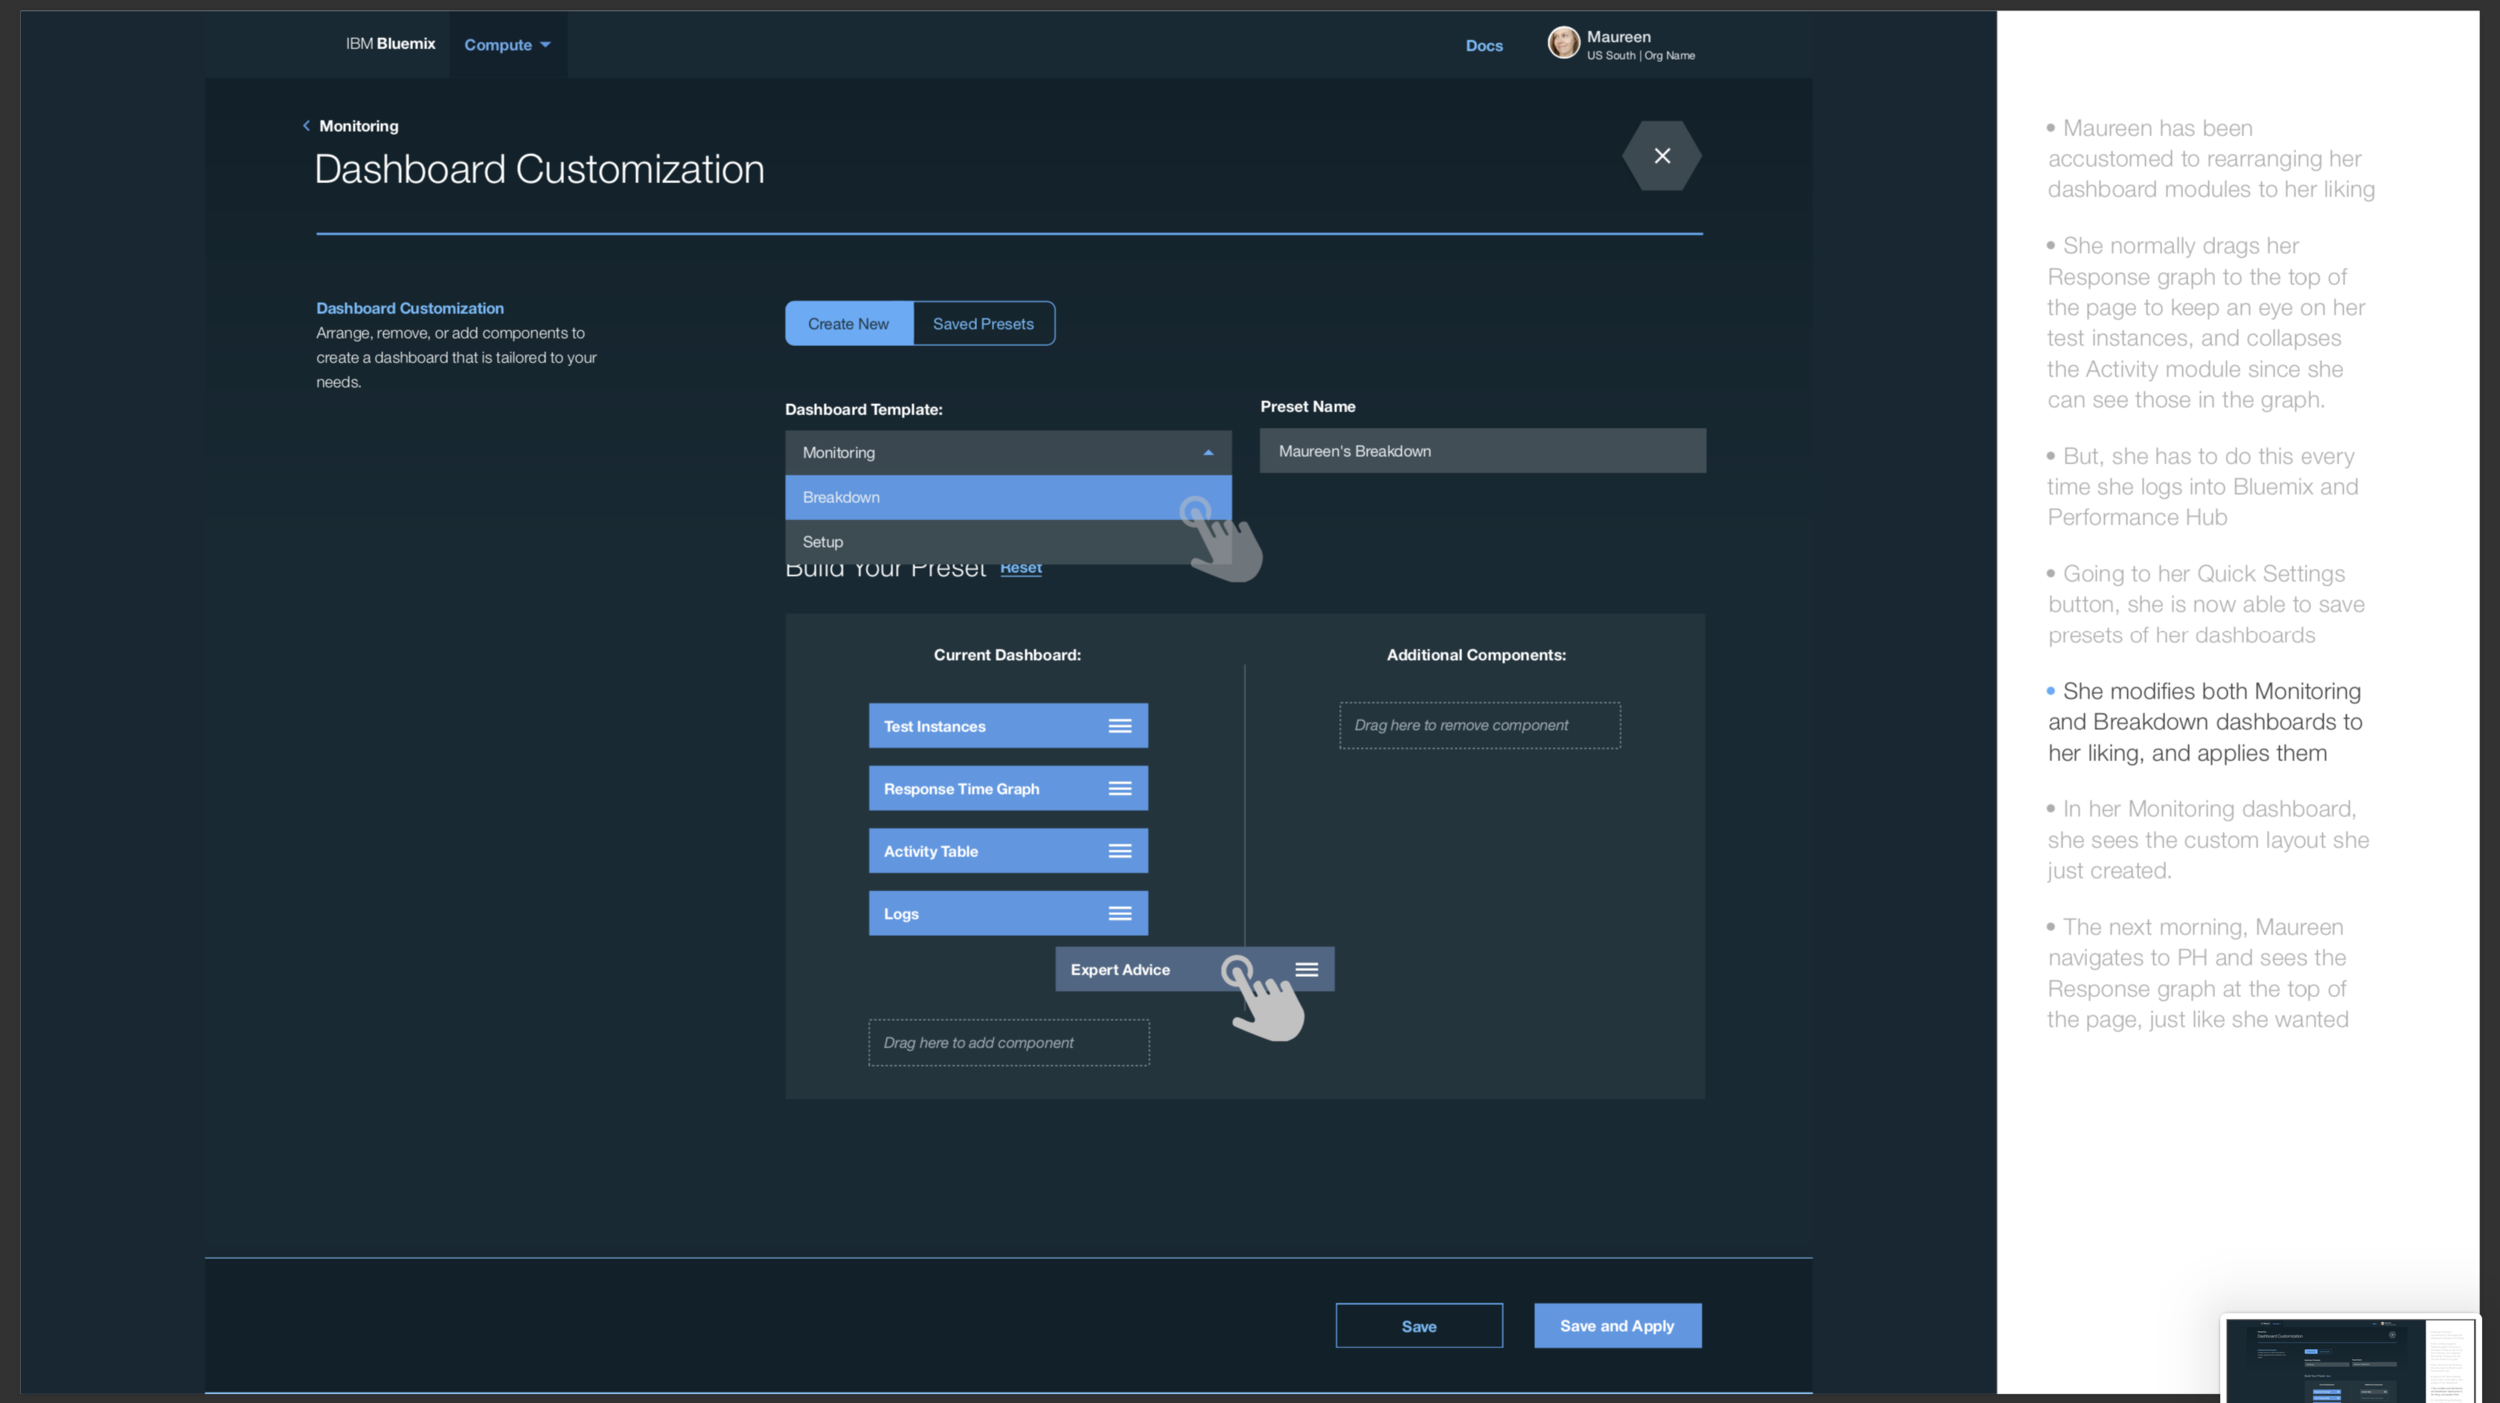This screenshot has width=2500, height=1403.
Task: Click the drag handle on Activity Table
Action: pos(1119,851)
